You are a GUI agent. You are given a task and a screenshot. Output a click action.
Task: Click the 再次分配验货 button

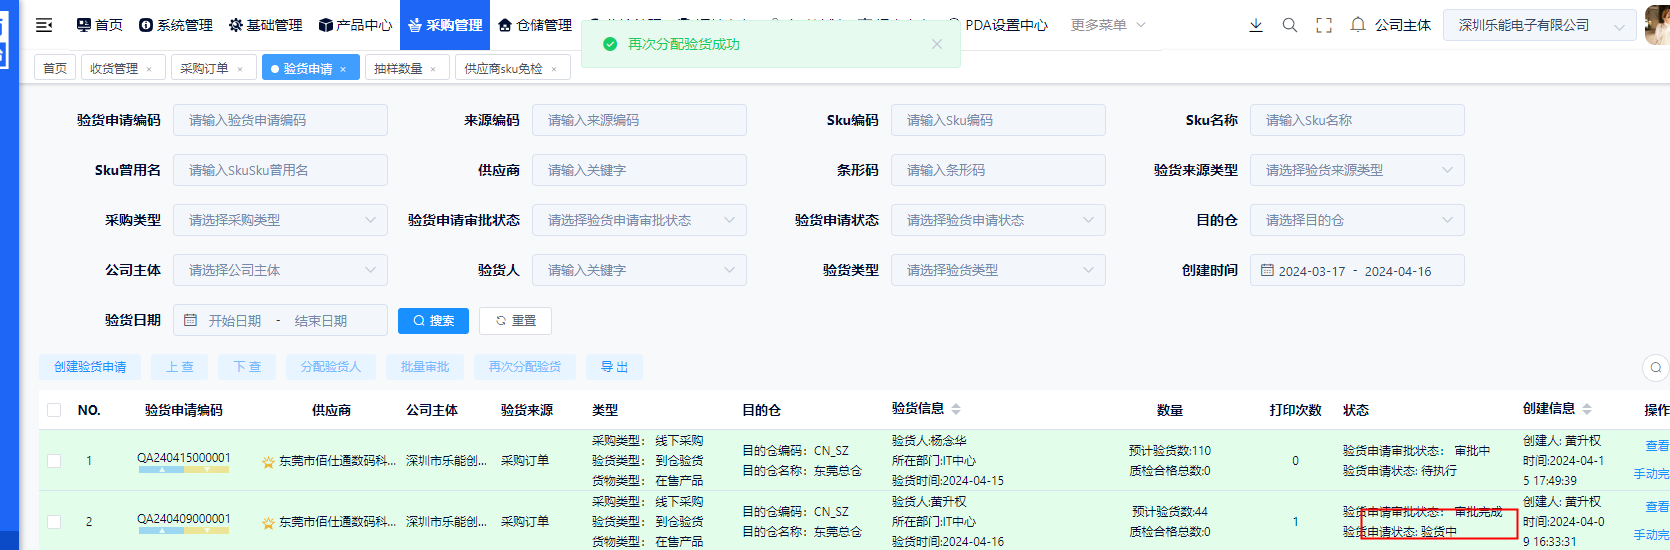point(525,367)
